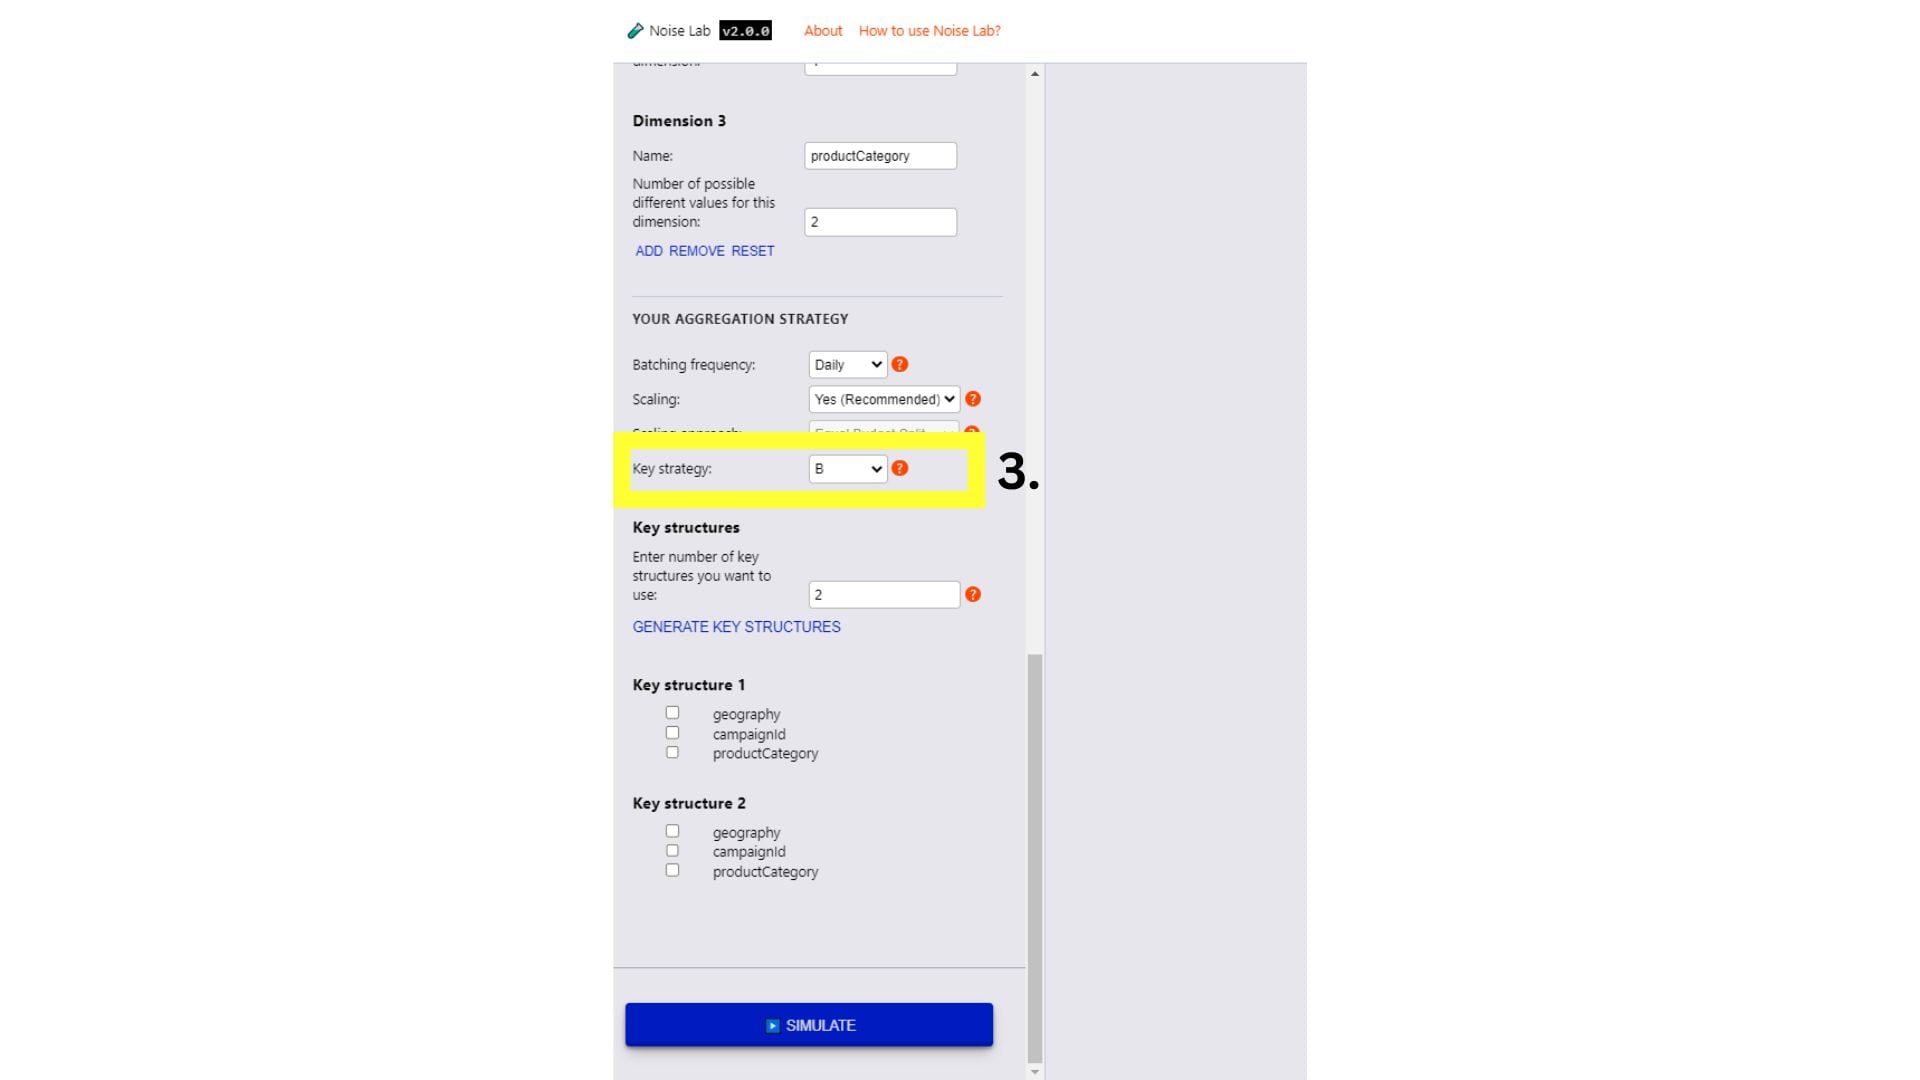Edit the productCategory name input field

click(x=880, y=156)
